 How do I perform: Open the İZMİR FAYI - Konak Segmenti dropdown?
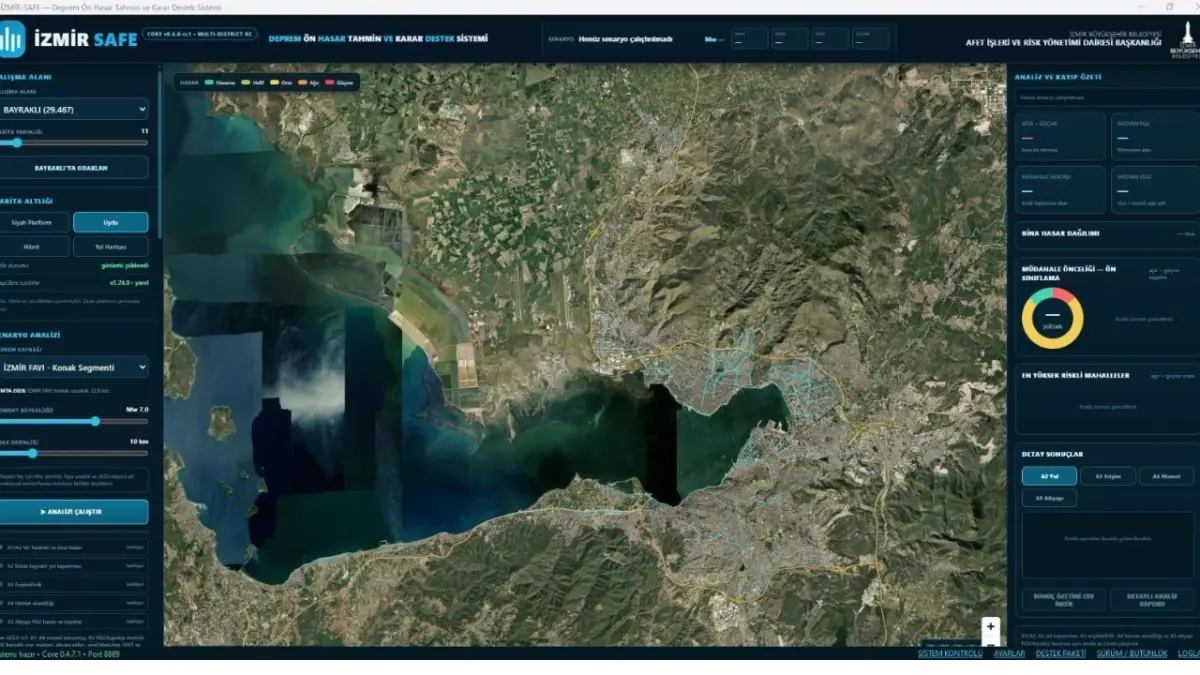tap(73, 367)
